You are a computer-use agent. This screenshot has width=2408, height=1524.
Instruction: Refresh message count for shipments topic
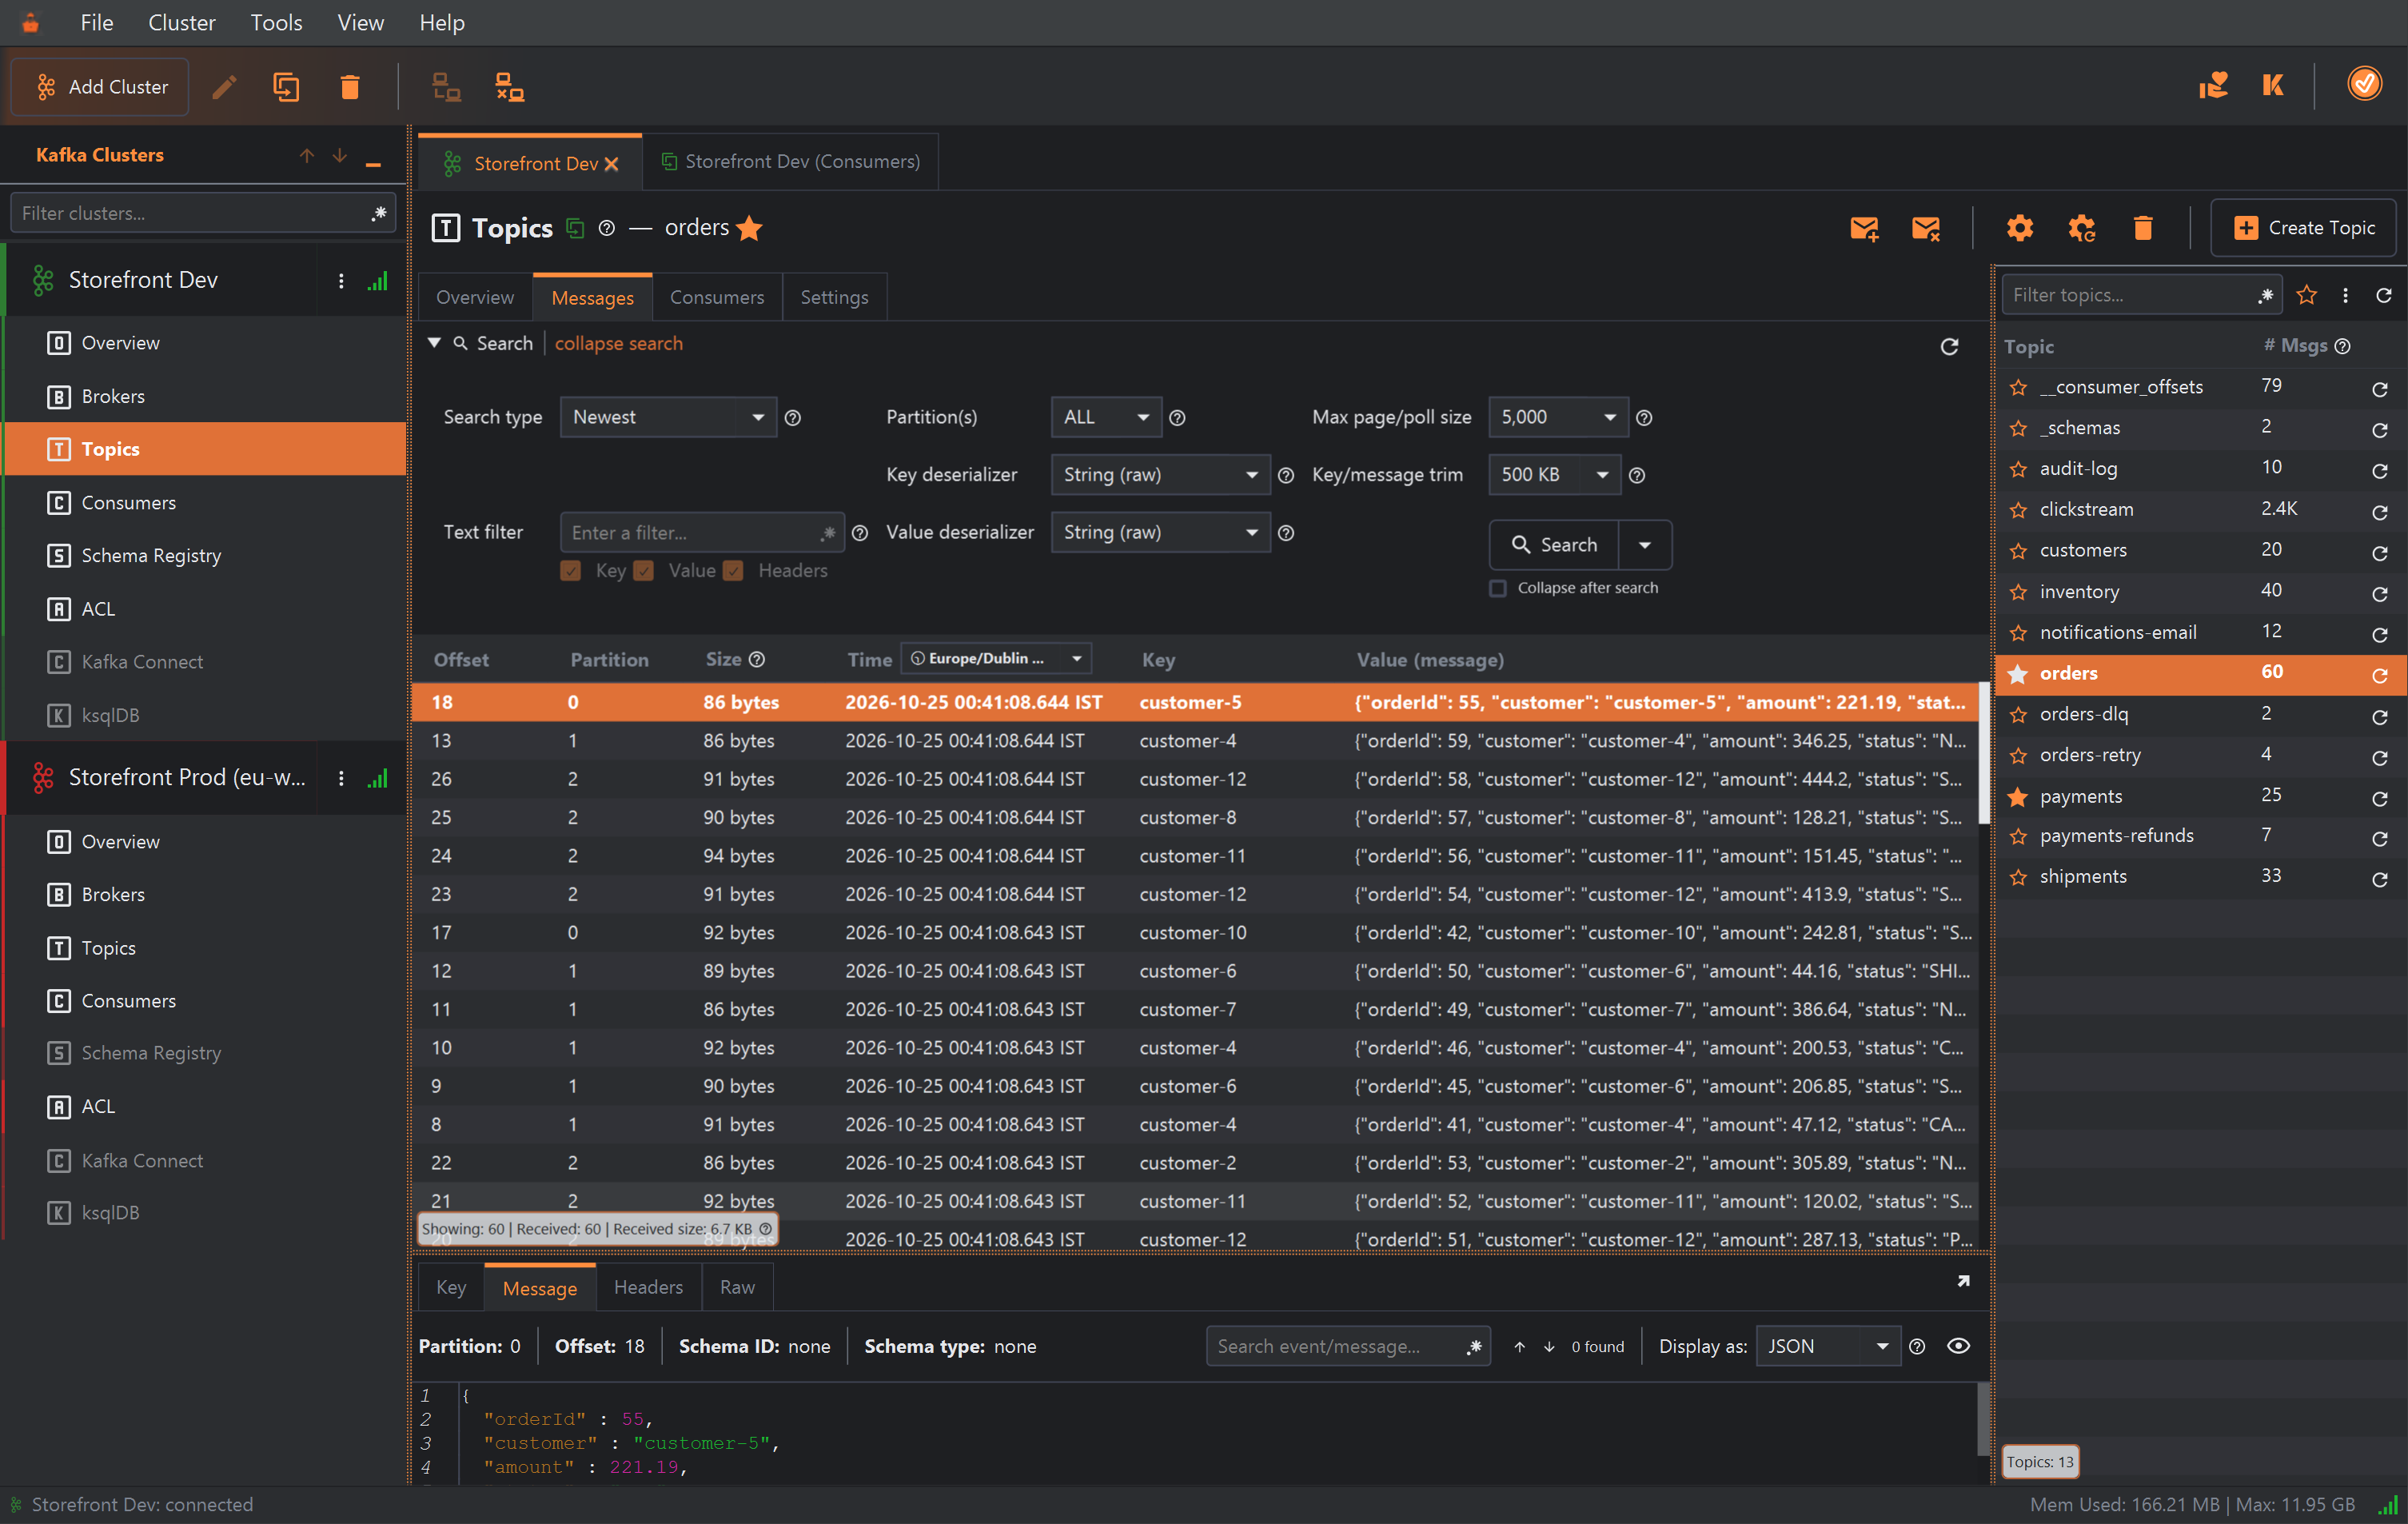pos(2380,879)
